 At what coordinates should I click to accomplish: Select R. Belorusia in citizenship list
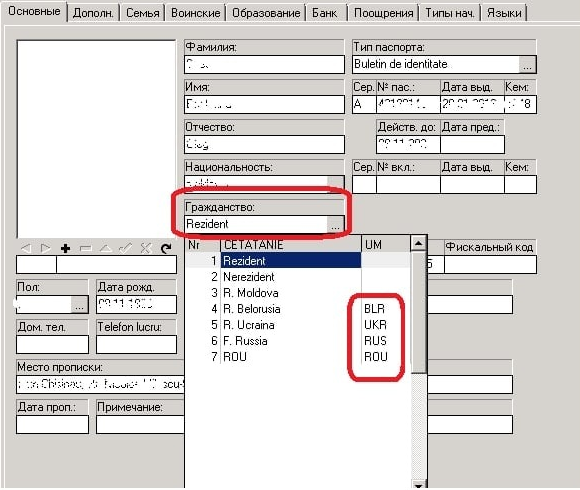click(298, 309)
